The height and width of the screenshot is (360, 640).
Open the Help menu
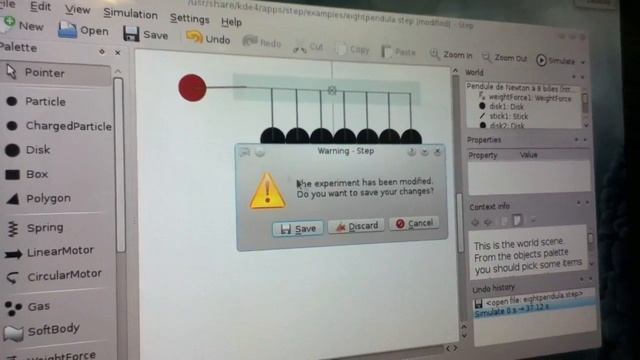pos(231,22)
